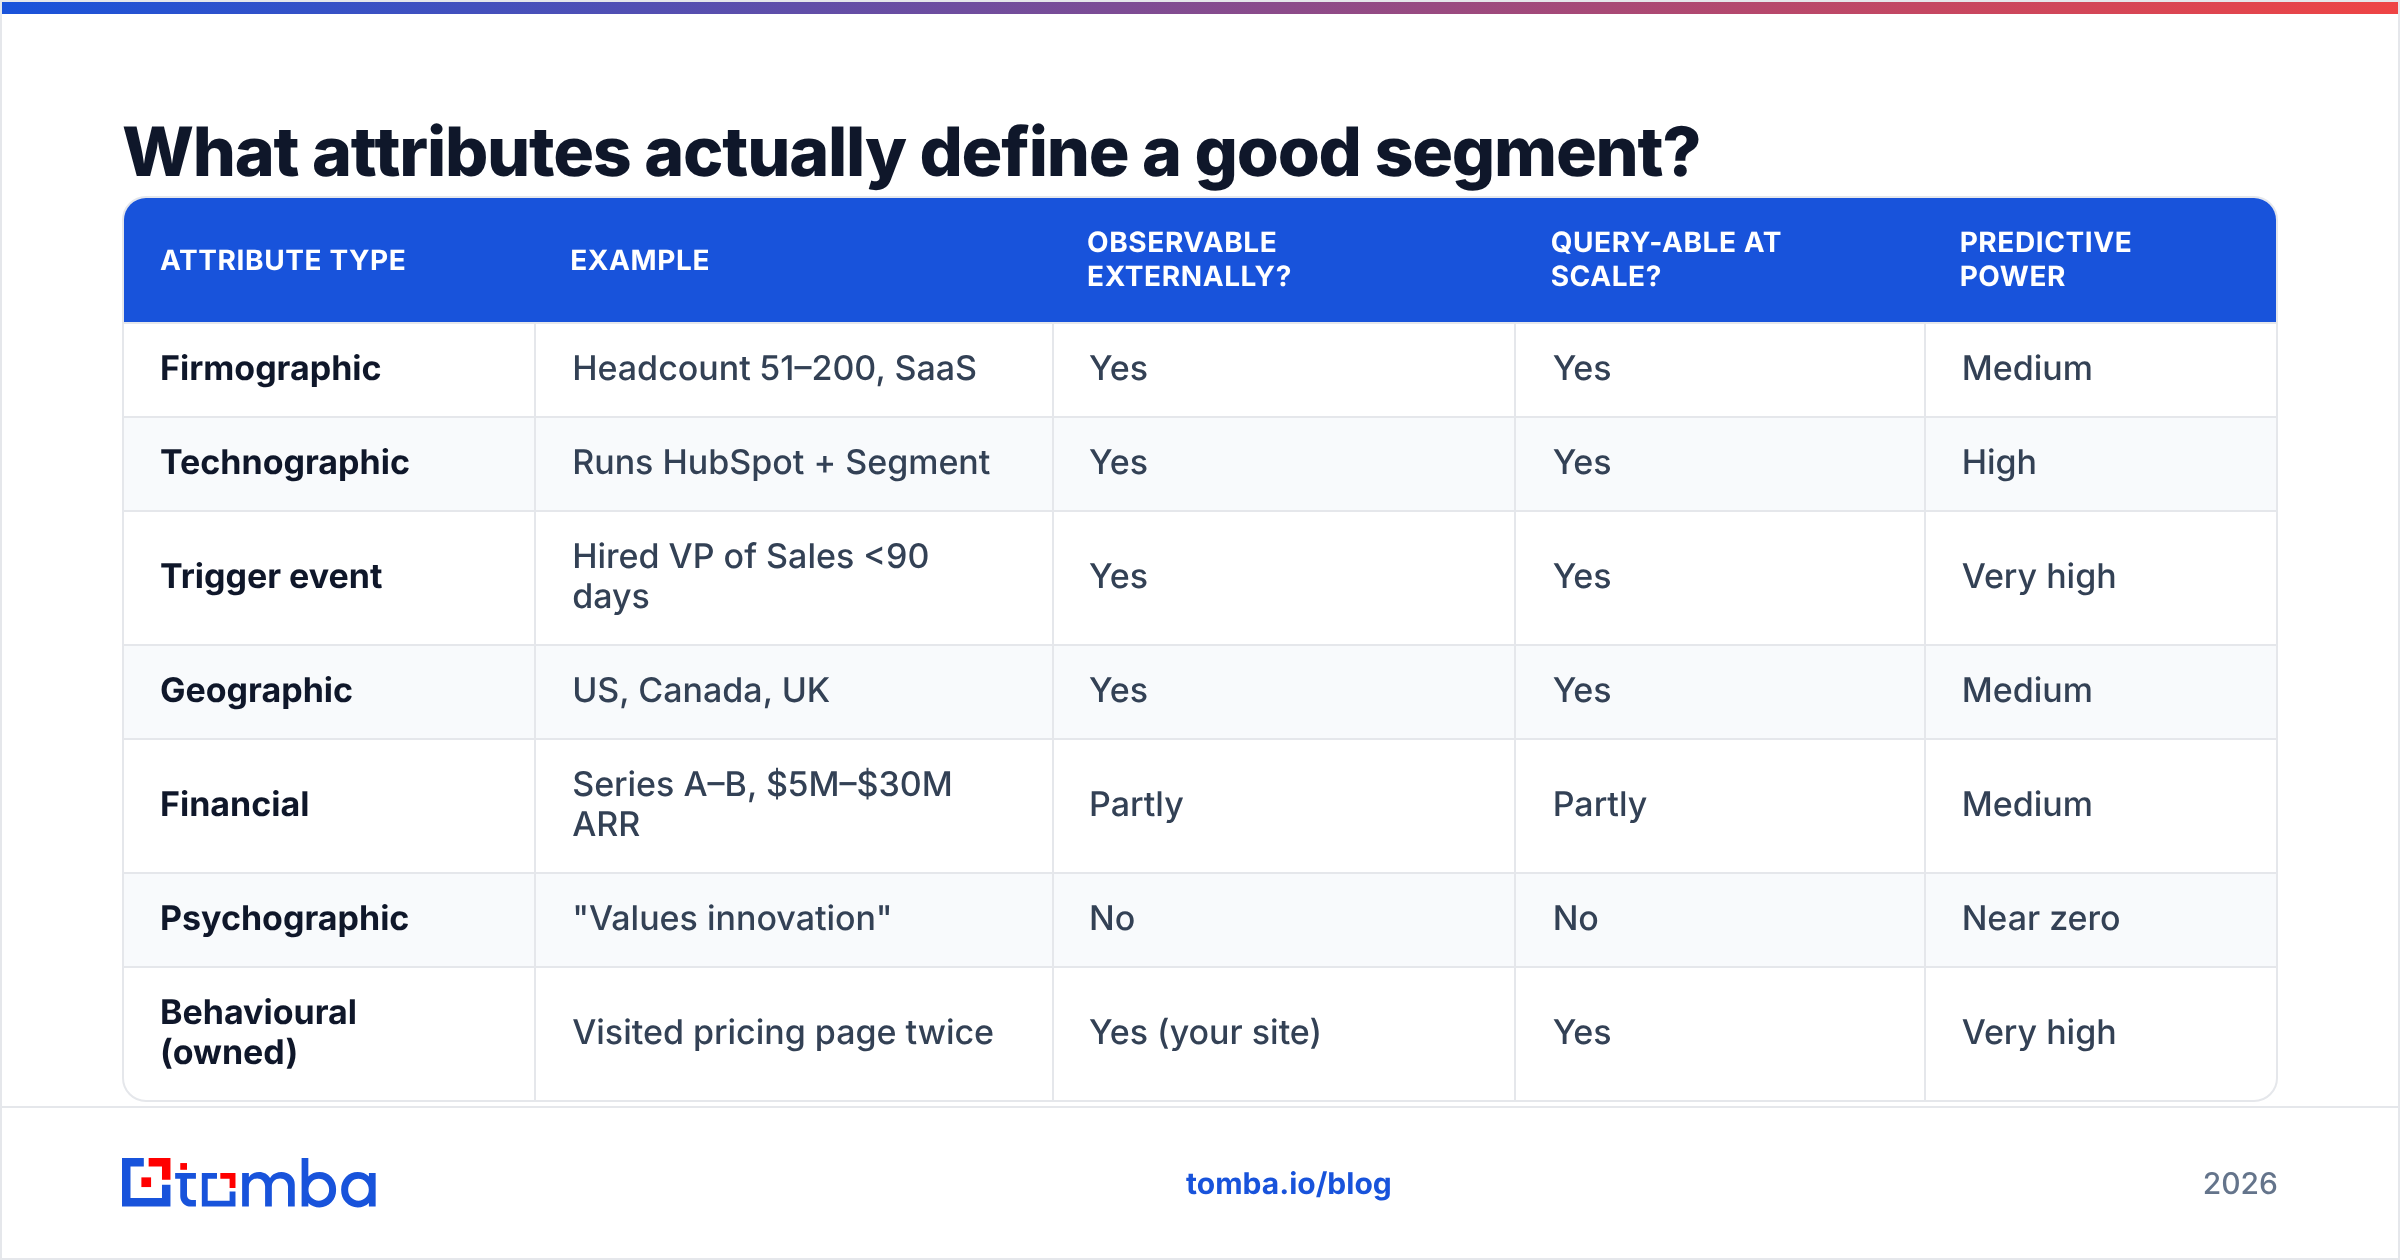Image resolution: width=2400 pixels, height=1260 pixels.
Task: Click the Financial row label
Action: [235, 805]
